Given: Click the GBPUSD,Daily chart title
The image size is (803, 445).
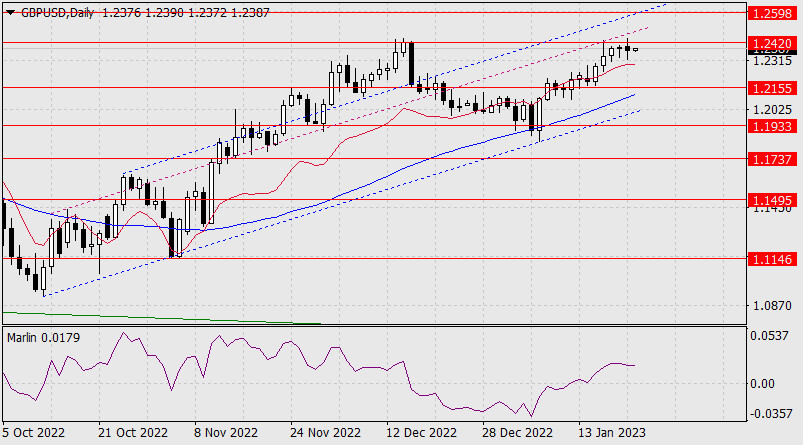Looking at the screenshot, I should point(57,13).
